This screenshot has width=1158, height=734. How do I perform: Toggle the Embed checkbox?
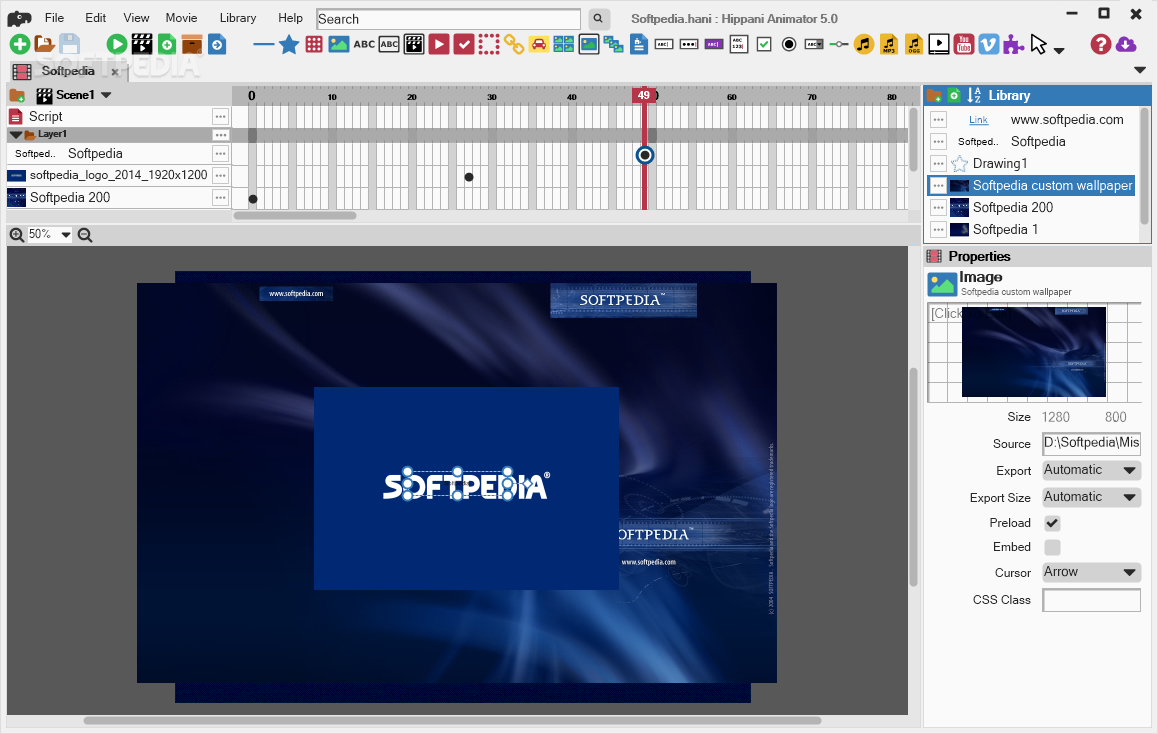1052,547
